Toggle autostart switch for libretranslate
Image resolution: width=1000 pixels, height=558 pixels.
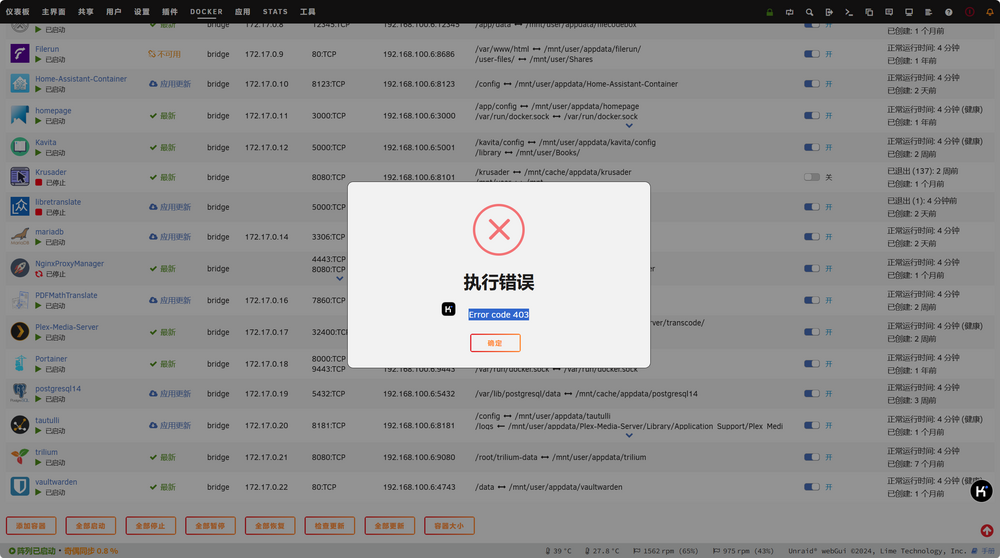tap(812, 207)
